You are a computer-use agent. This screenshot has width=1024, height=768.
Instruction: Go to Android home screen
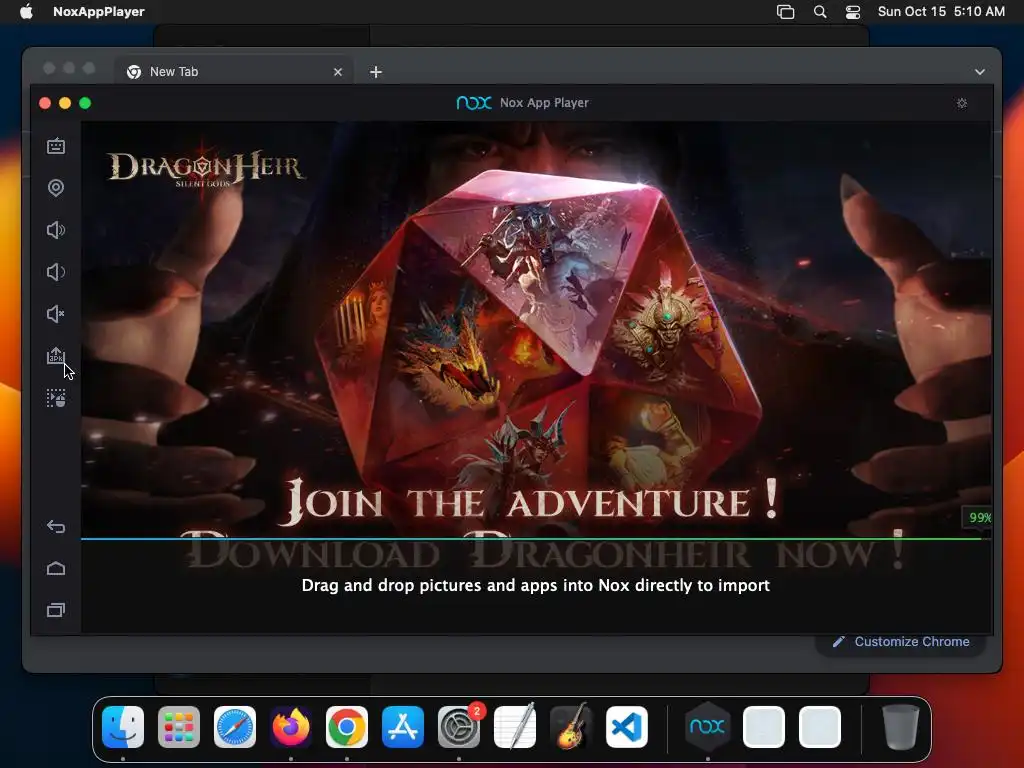(56, 568)
